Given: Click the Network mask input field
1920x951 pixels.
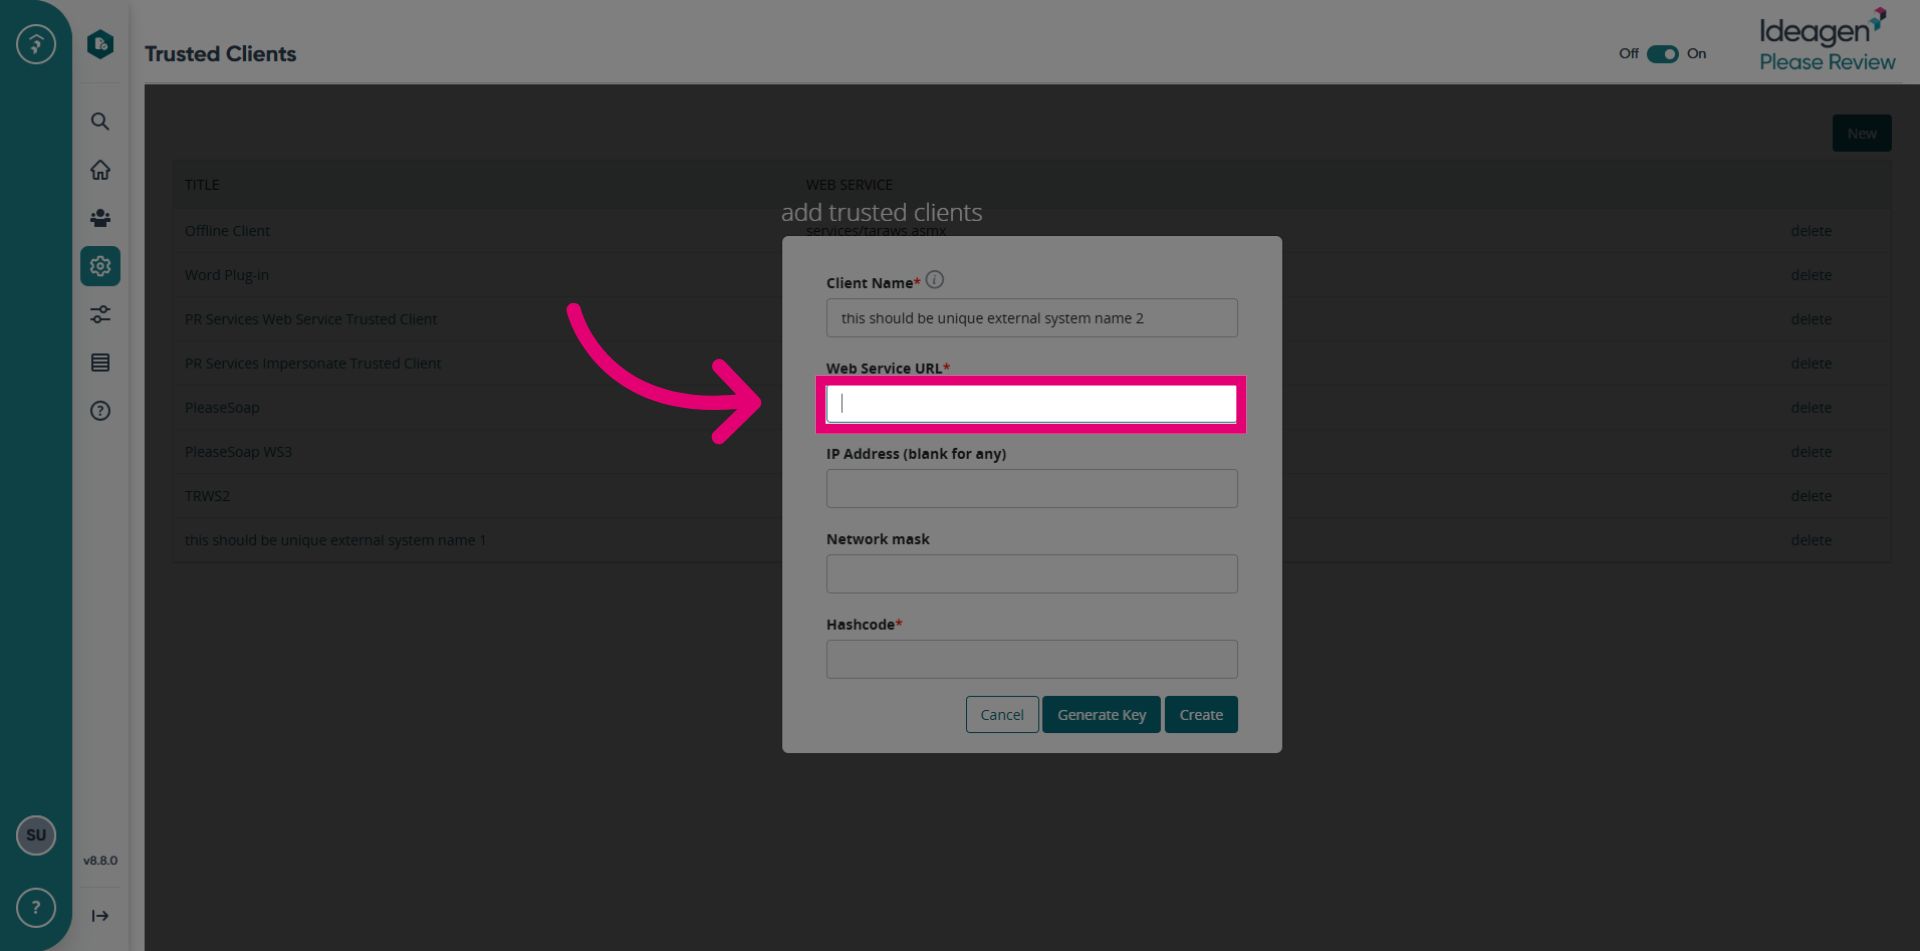Looking at the screenshot, I should point(1031,574).
